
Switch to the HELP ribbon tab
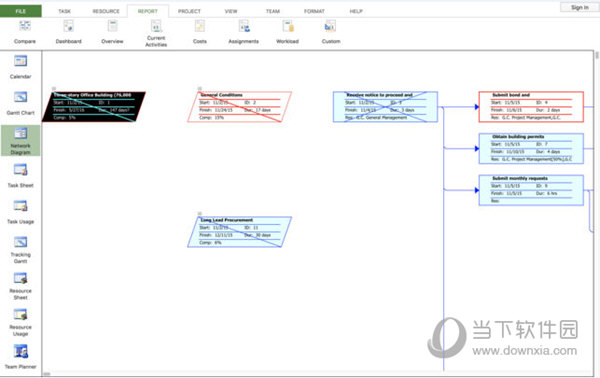click(x=356, y=11)
